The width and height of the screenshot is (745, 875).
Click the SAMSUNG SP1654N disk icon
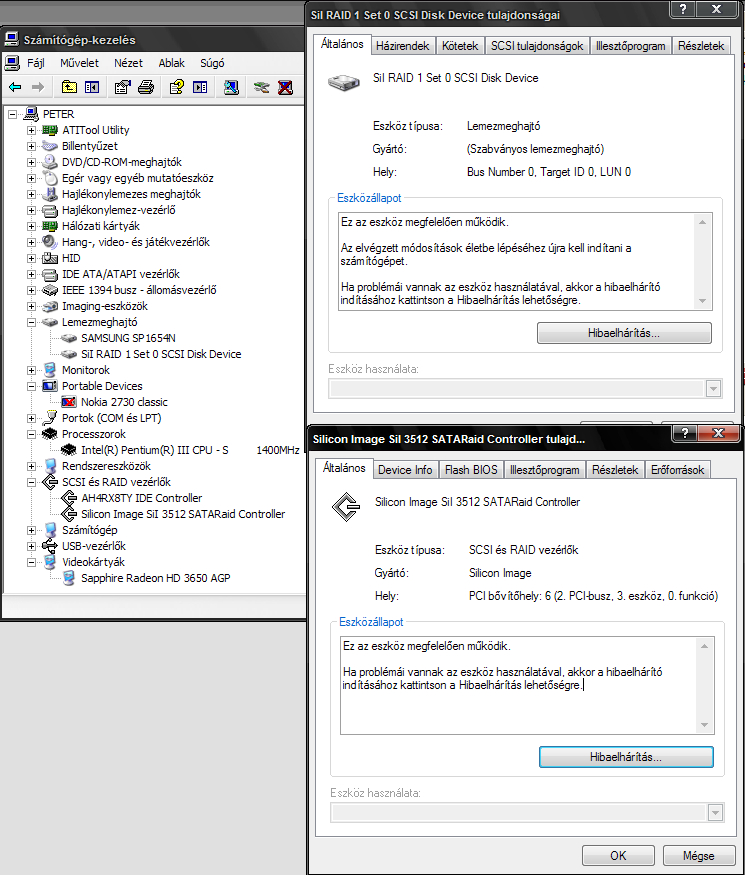[69, 338]
